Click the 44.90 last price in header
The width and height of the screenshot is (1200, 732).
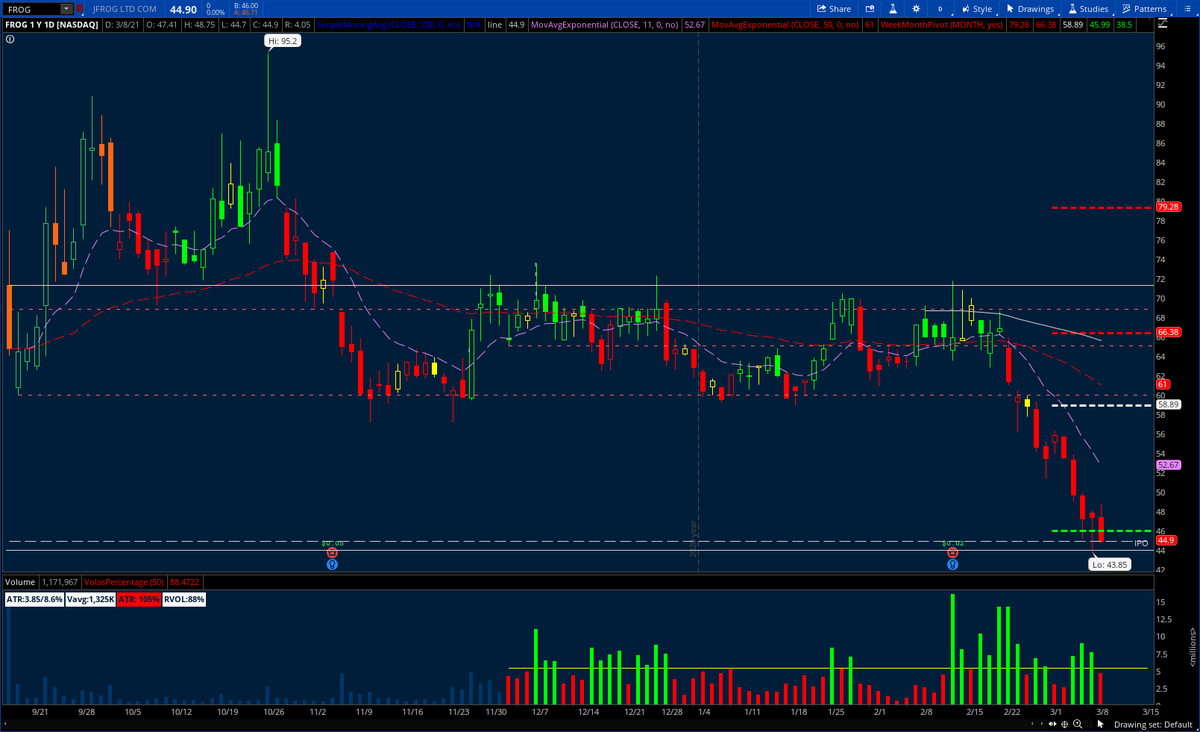tap(183, 9)
